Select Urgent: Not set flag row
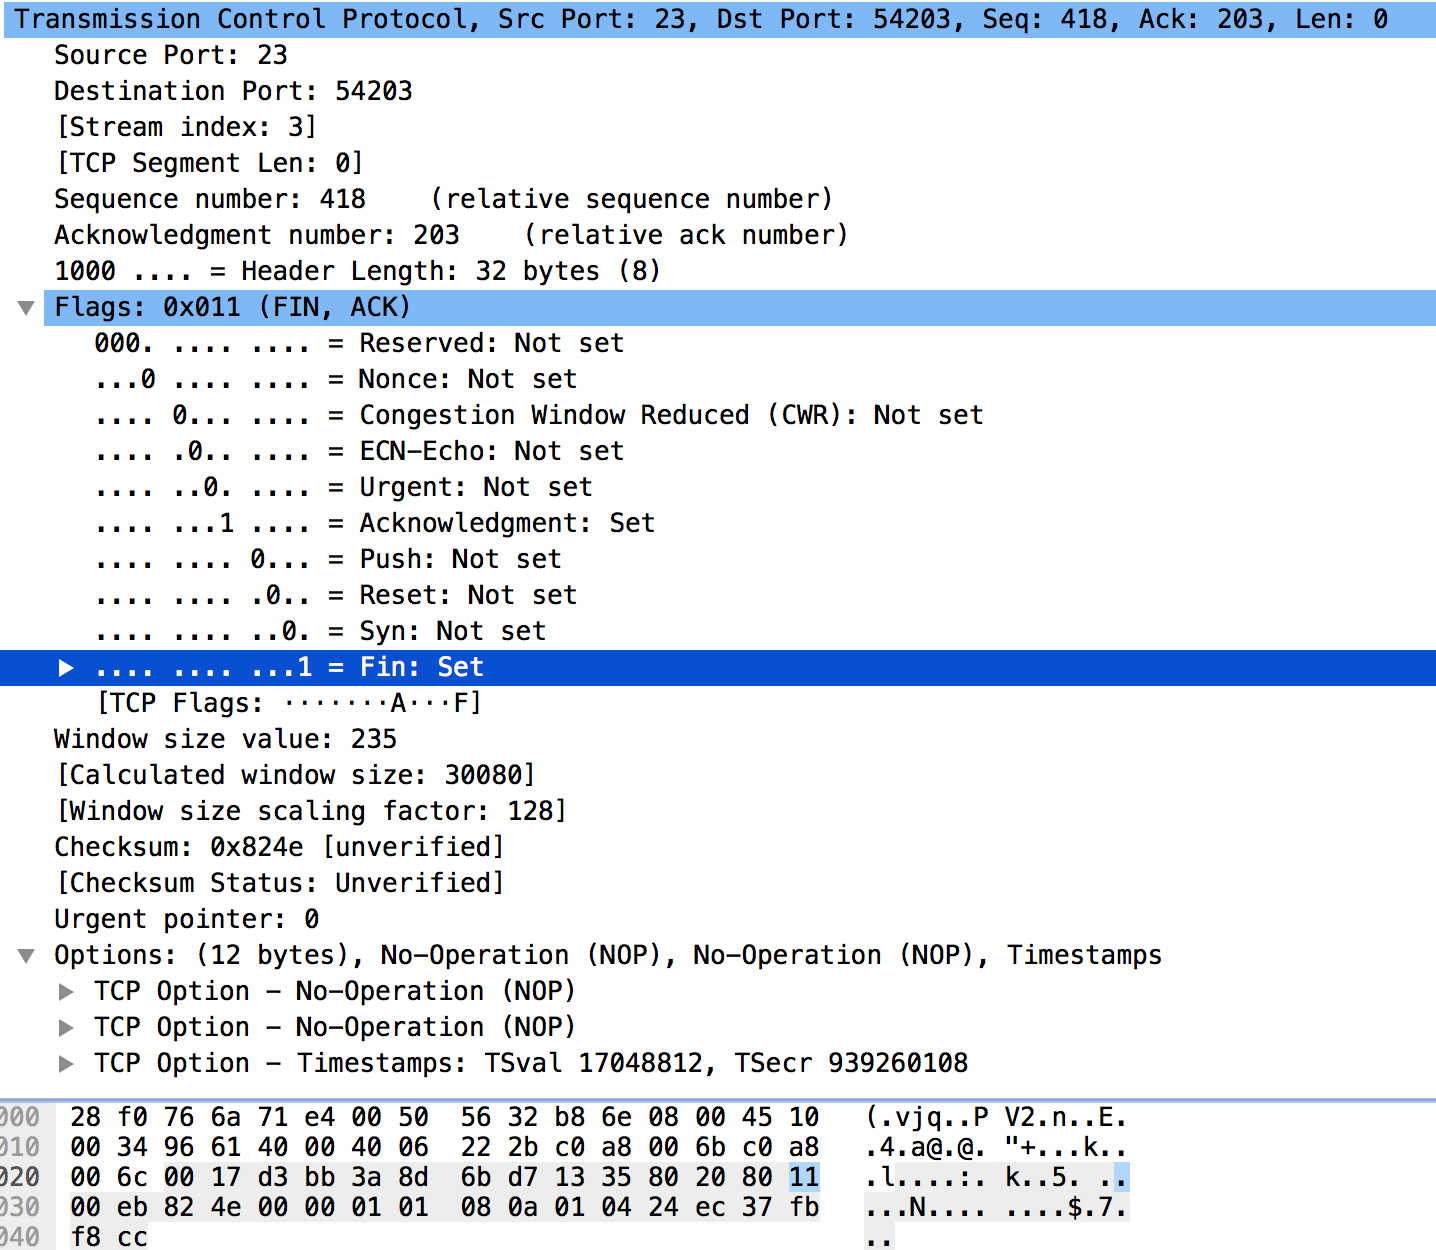 coord(343,487)
